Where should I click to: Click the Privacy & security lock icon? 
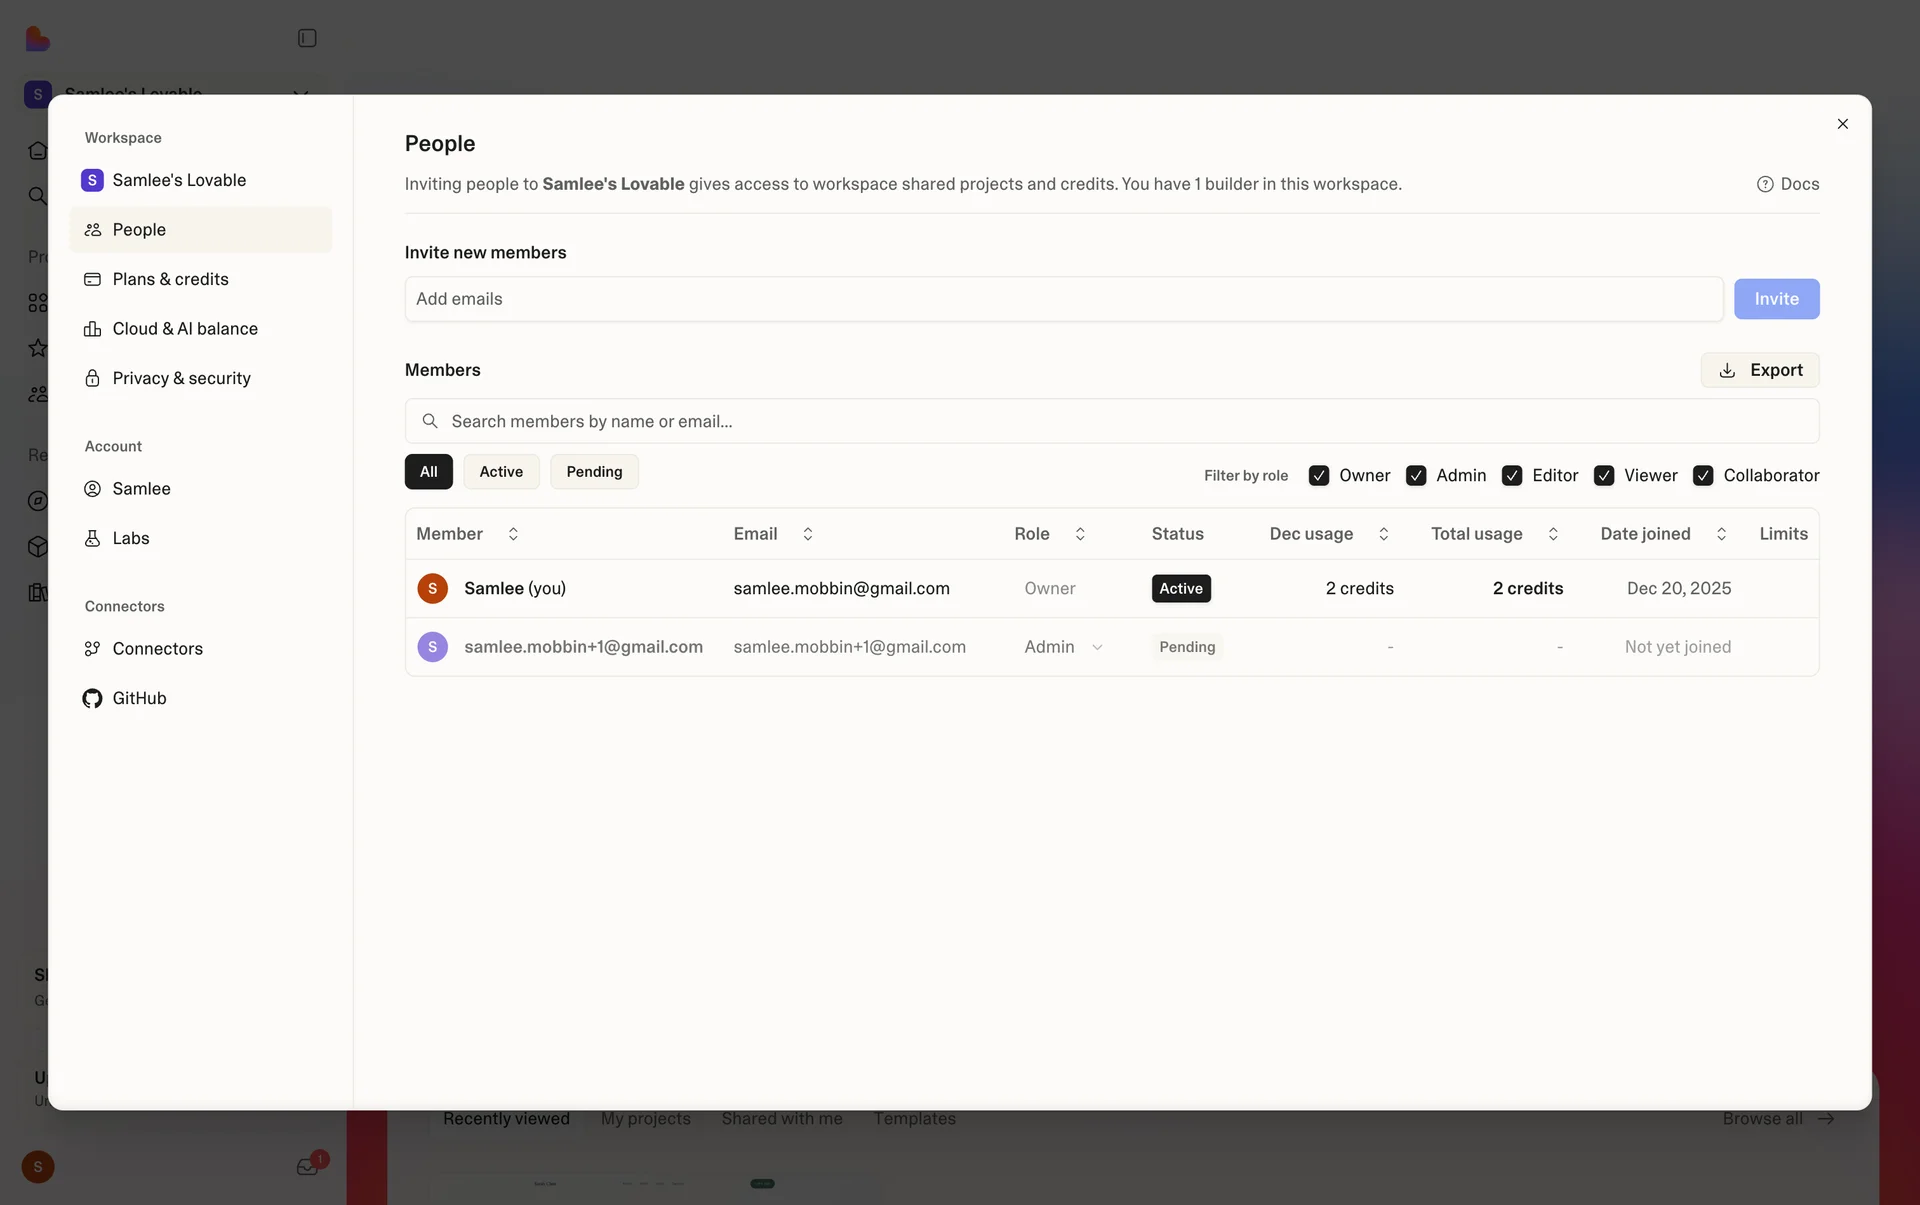pos(92,378)
